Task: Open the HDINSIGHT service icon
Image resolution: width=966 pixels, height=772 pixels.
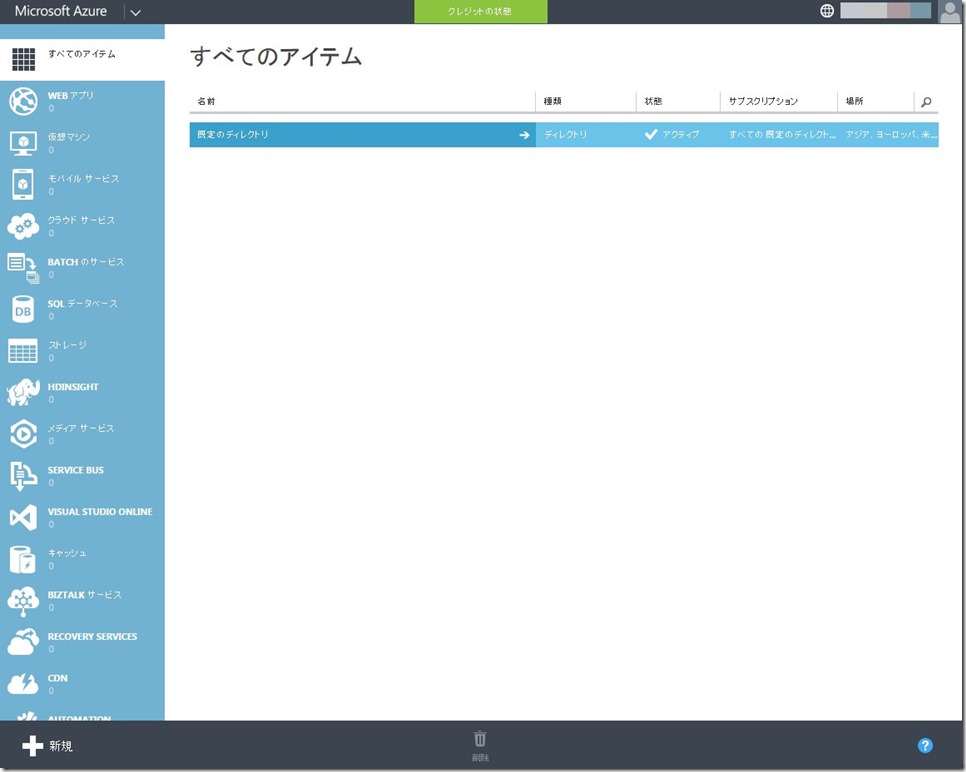Action: pyautogui.click(x=23, y=392)
